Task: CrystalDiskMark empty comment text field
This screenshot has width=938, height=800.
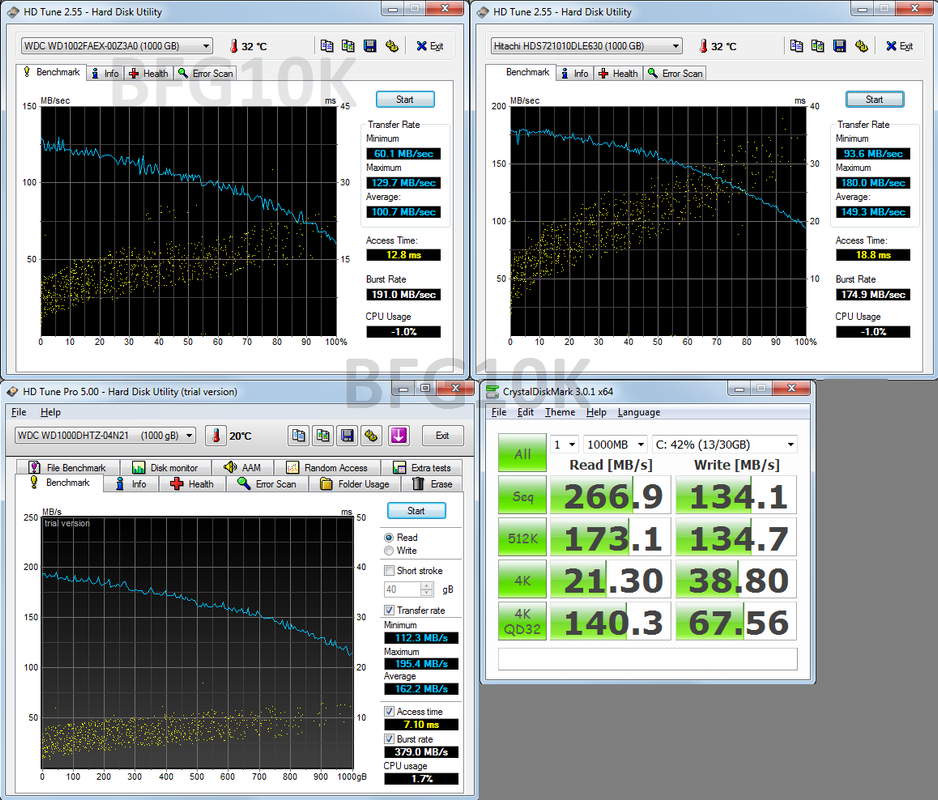Action: (x=648, y=659)
